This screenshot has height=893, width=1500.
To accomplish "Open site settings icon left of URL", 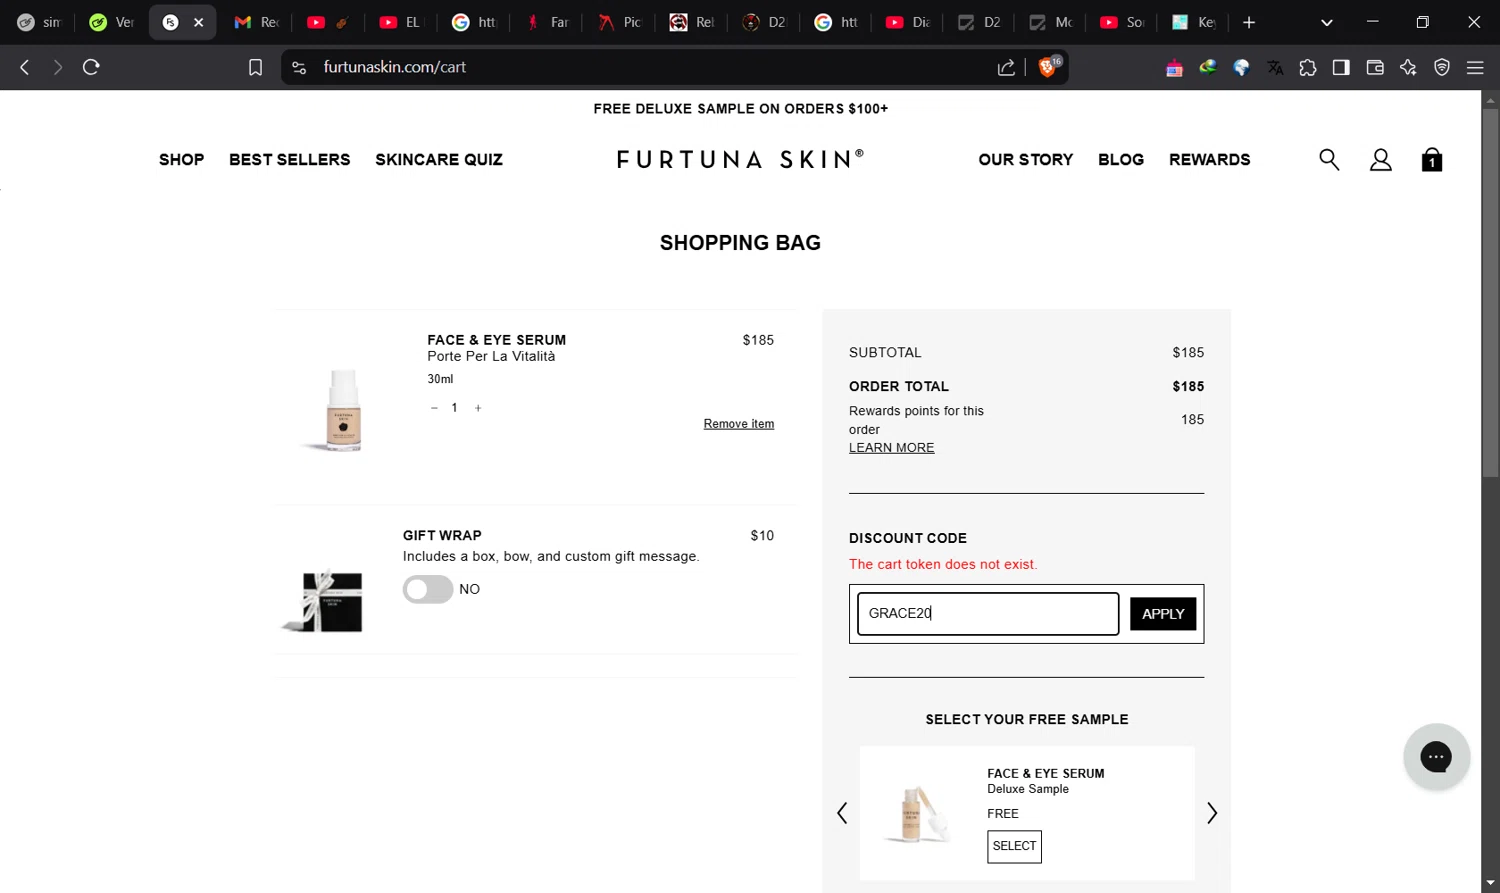I will point(298,67).
